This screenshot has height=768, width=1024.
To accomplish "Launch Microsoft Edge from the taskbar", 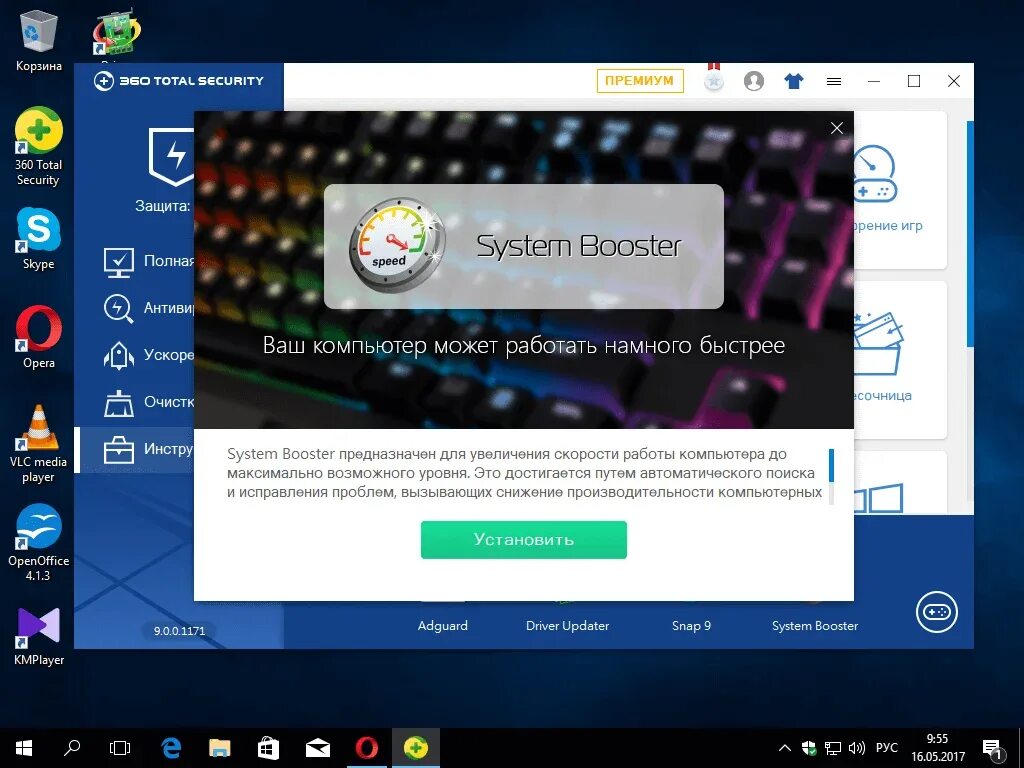I will 170,748.
